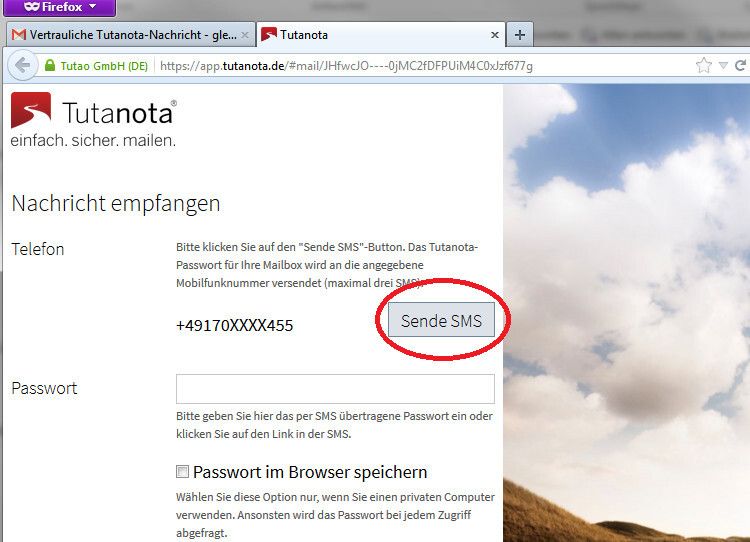750x542 pixels.
Task: Click the Tutao GmbH (DE) certificate label
Action: click(104, 66)
